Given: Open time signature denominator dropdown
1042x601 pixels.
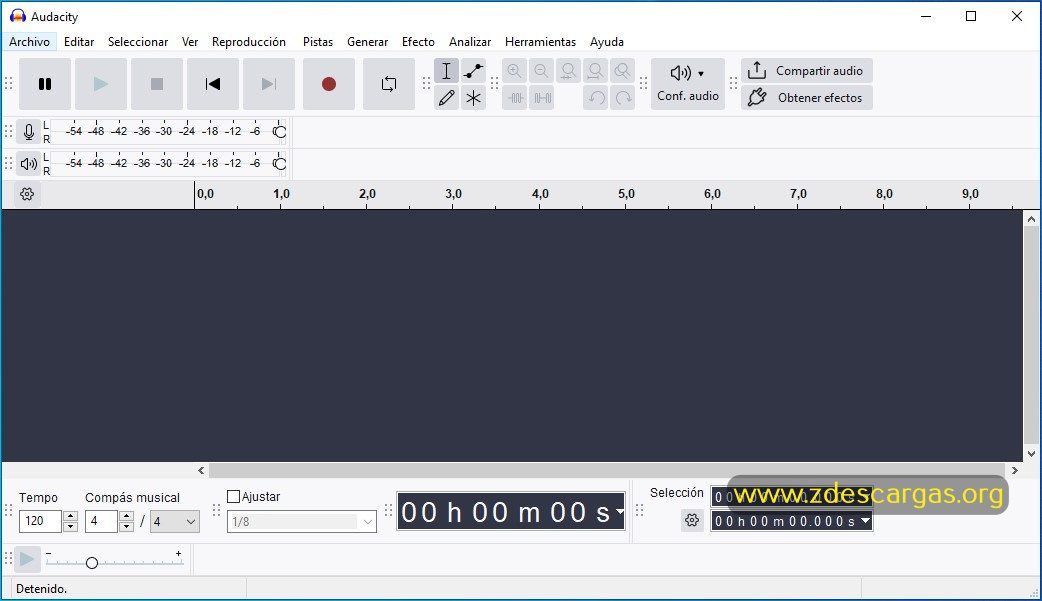Looking at the screenshot, I should coord(175,521).
